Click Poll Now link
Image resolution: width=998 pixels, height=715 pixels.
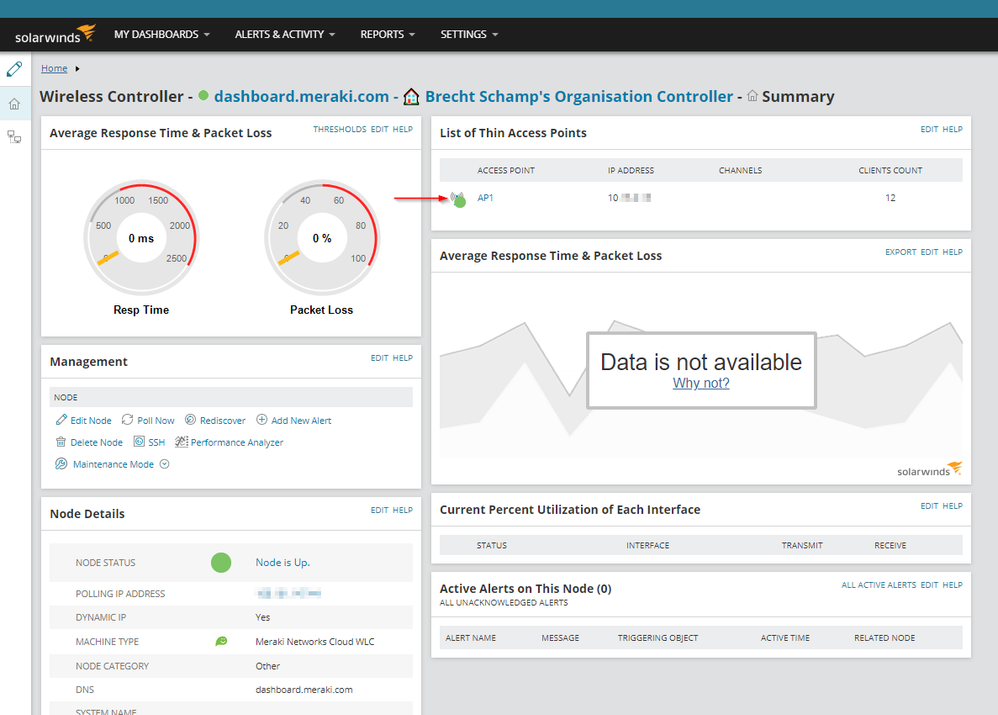pos(155,421)
